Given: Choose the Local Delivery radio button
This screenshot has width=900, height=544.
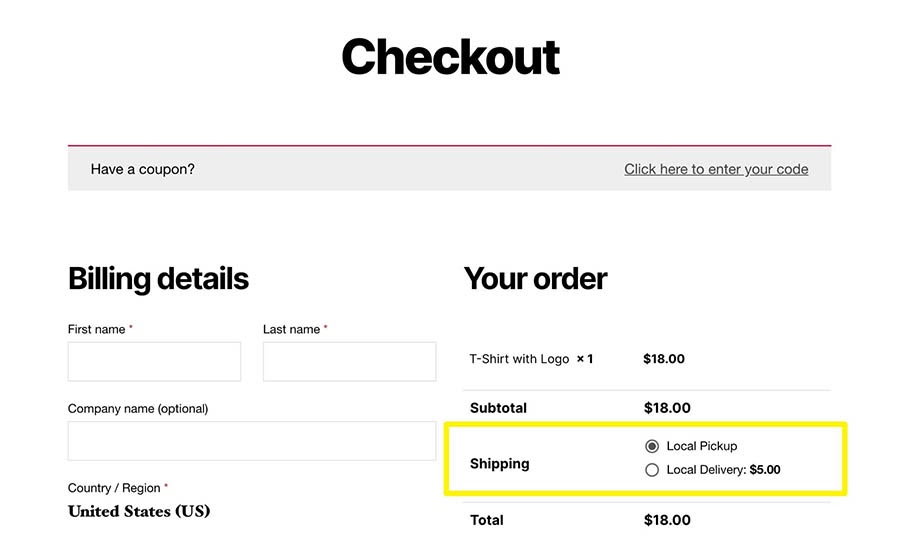Looking at the screenshot, I should pyautogui.click(x=653, y=470).
